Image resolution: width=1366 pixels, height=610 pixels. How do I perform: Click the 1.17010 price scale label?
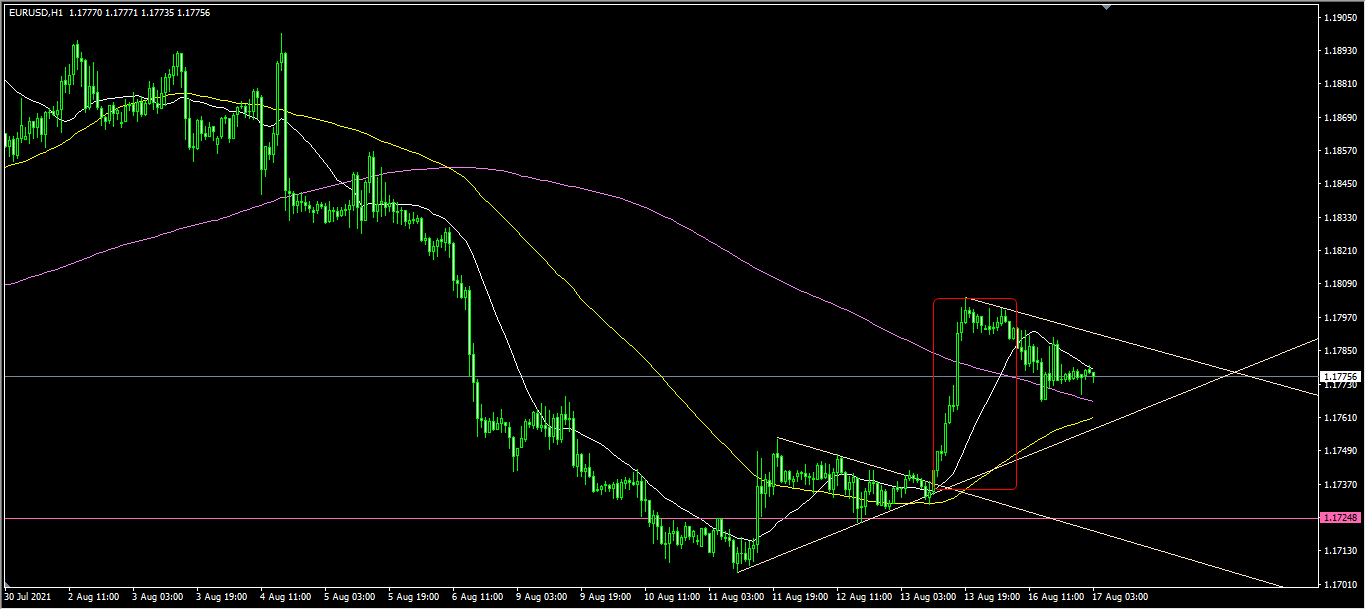coord(1340,584)
